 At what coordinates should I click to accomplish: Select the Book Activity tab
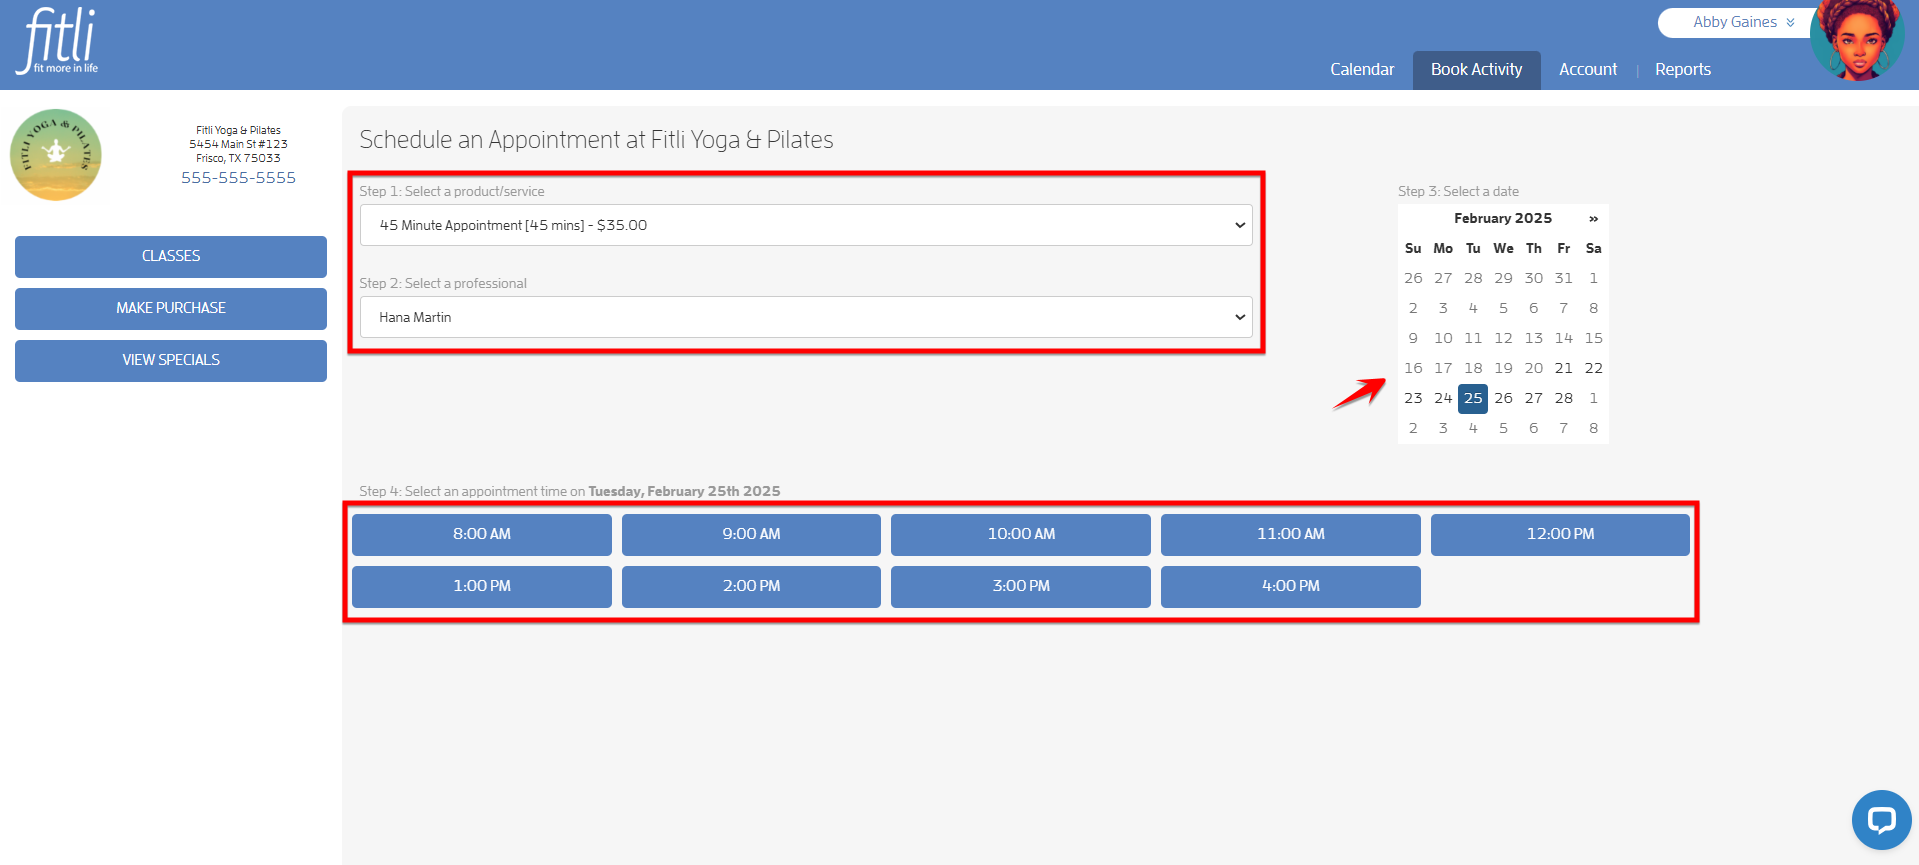pyautogui.click(x=1476, y=70)
